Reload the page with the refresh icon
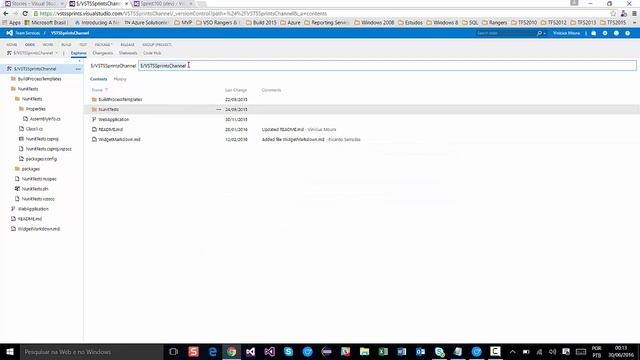The height and width of the screenshot is (360, 640). pyautogui.click(x=25, y=13)
